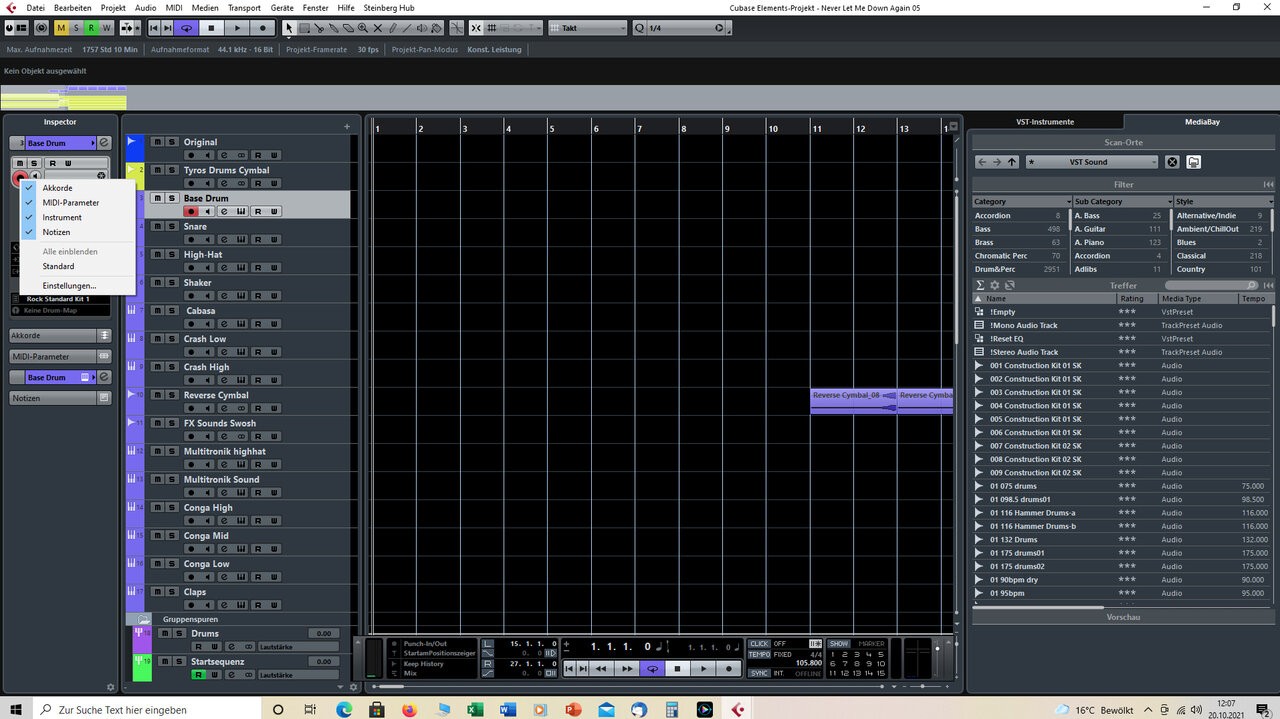
Task: Switch to the MediaBay tab
Action: pos(1202,122)
